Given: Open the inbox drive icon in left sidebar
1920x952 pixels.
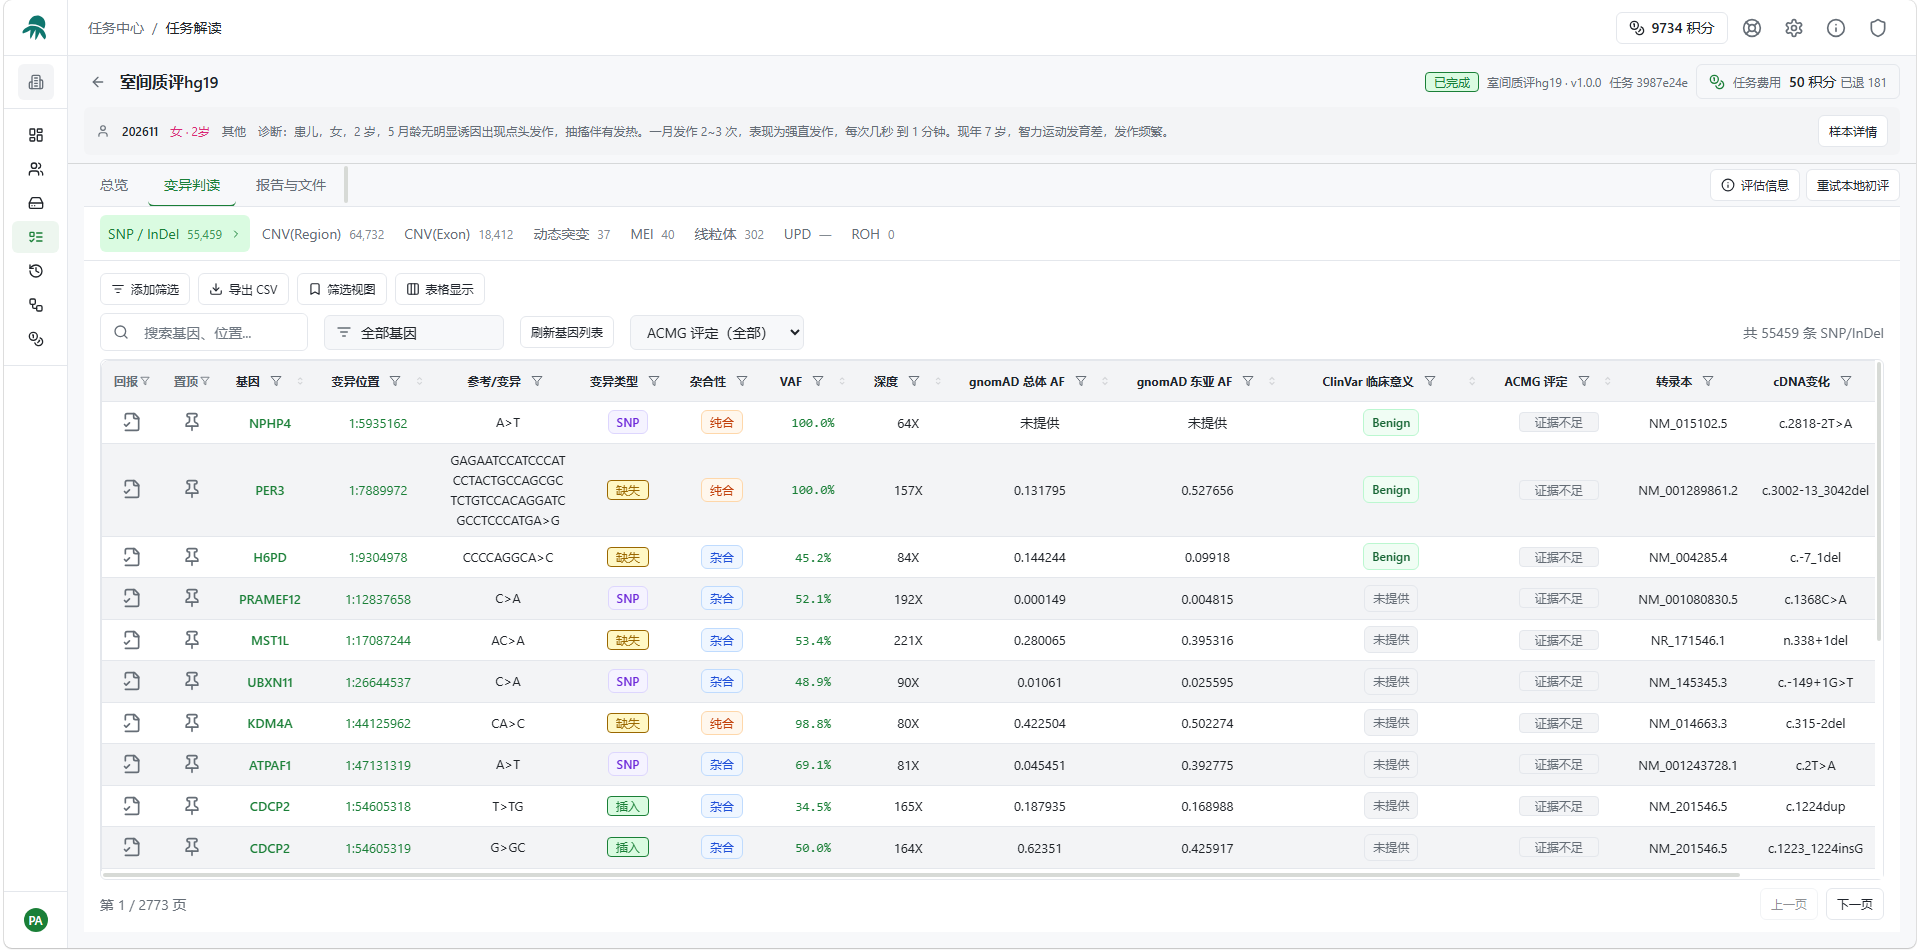Looking at the screenshot, I should (x=36, y=203).
